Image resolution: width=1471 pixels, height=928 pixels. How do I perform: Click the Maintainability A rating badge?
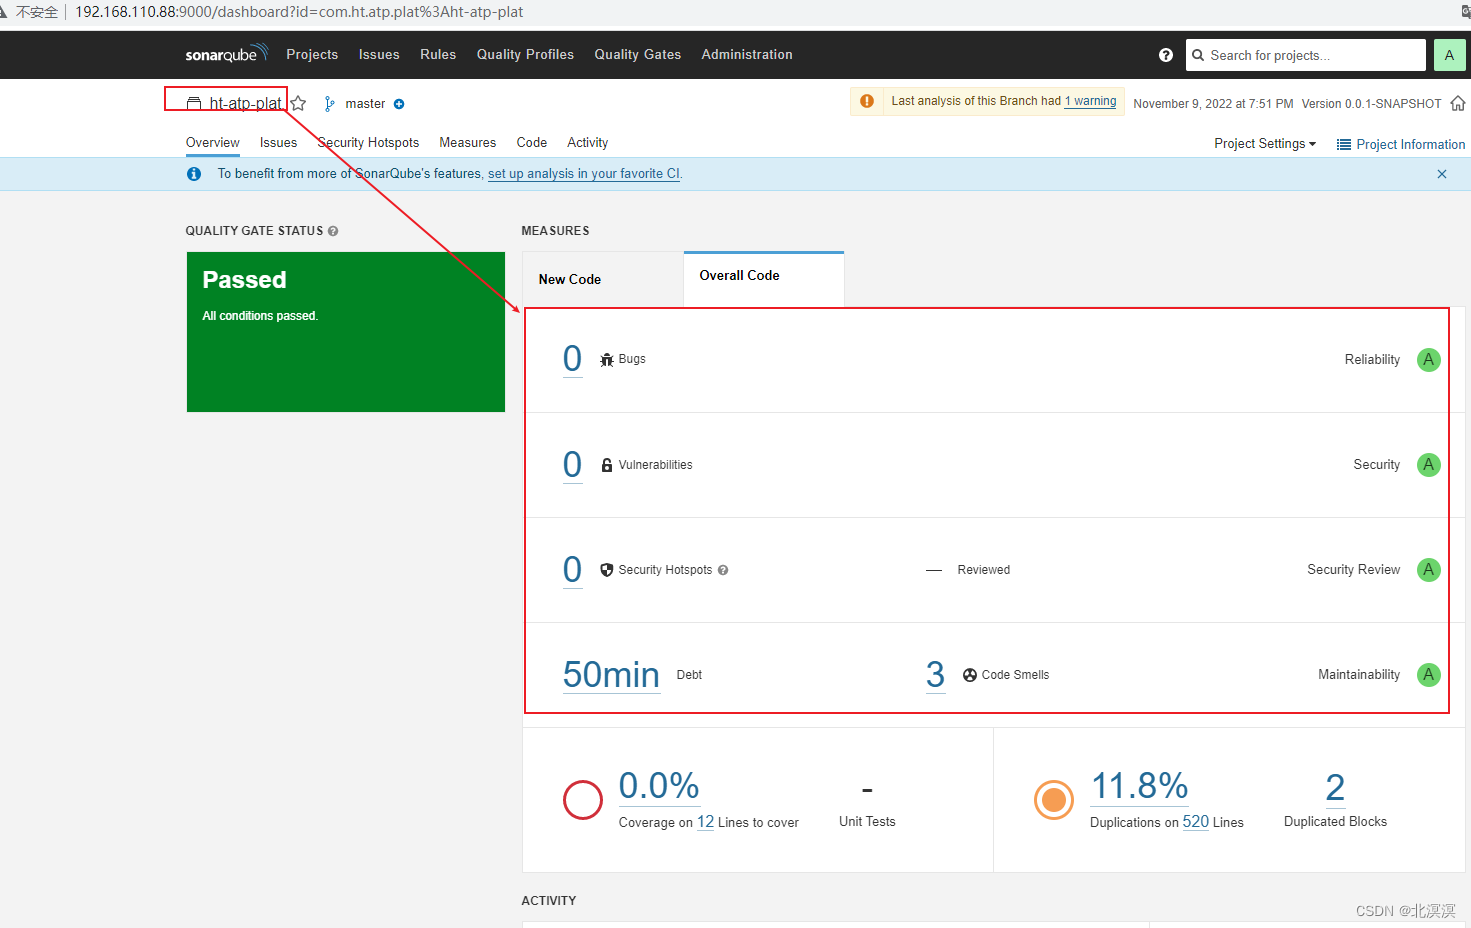coord(1428,674)
